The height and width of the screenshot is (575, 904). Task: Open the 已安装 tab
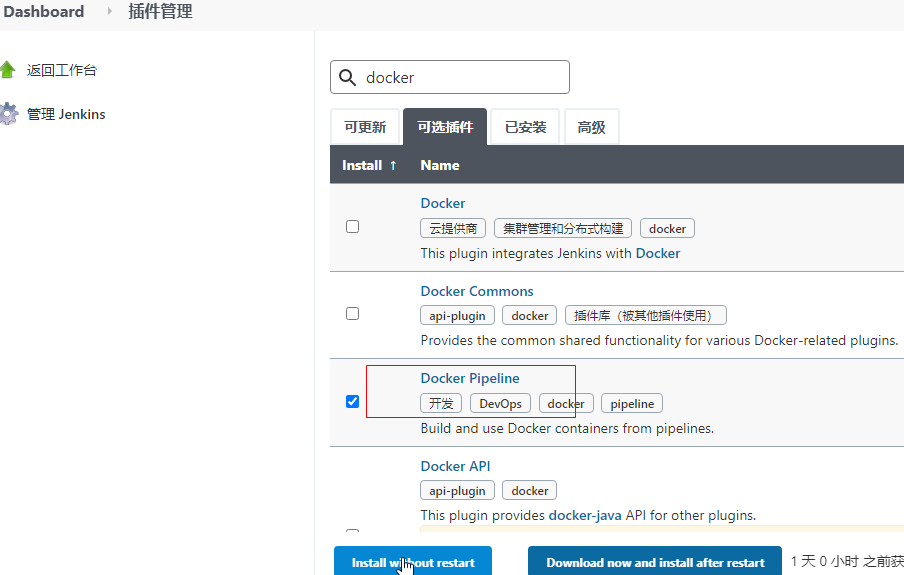(525, 128)
